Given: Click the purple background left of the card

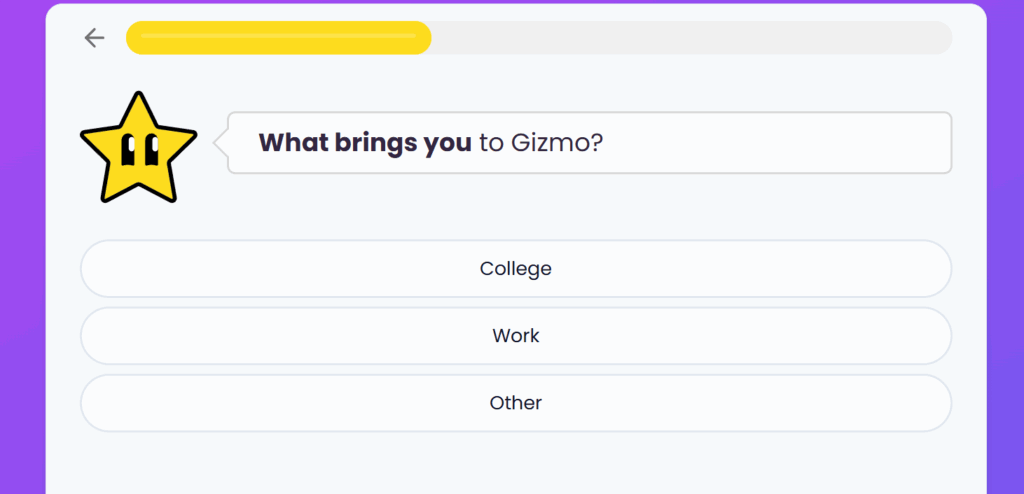Looking at the screenshot, I should [x=22, y=250].
